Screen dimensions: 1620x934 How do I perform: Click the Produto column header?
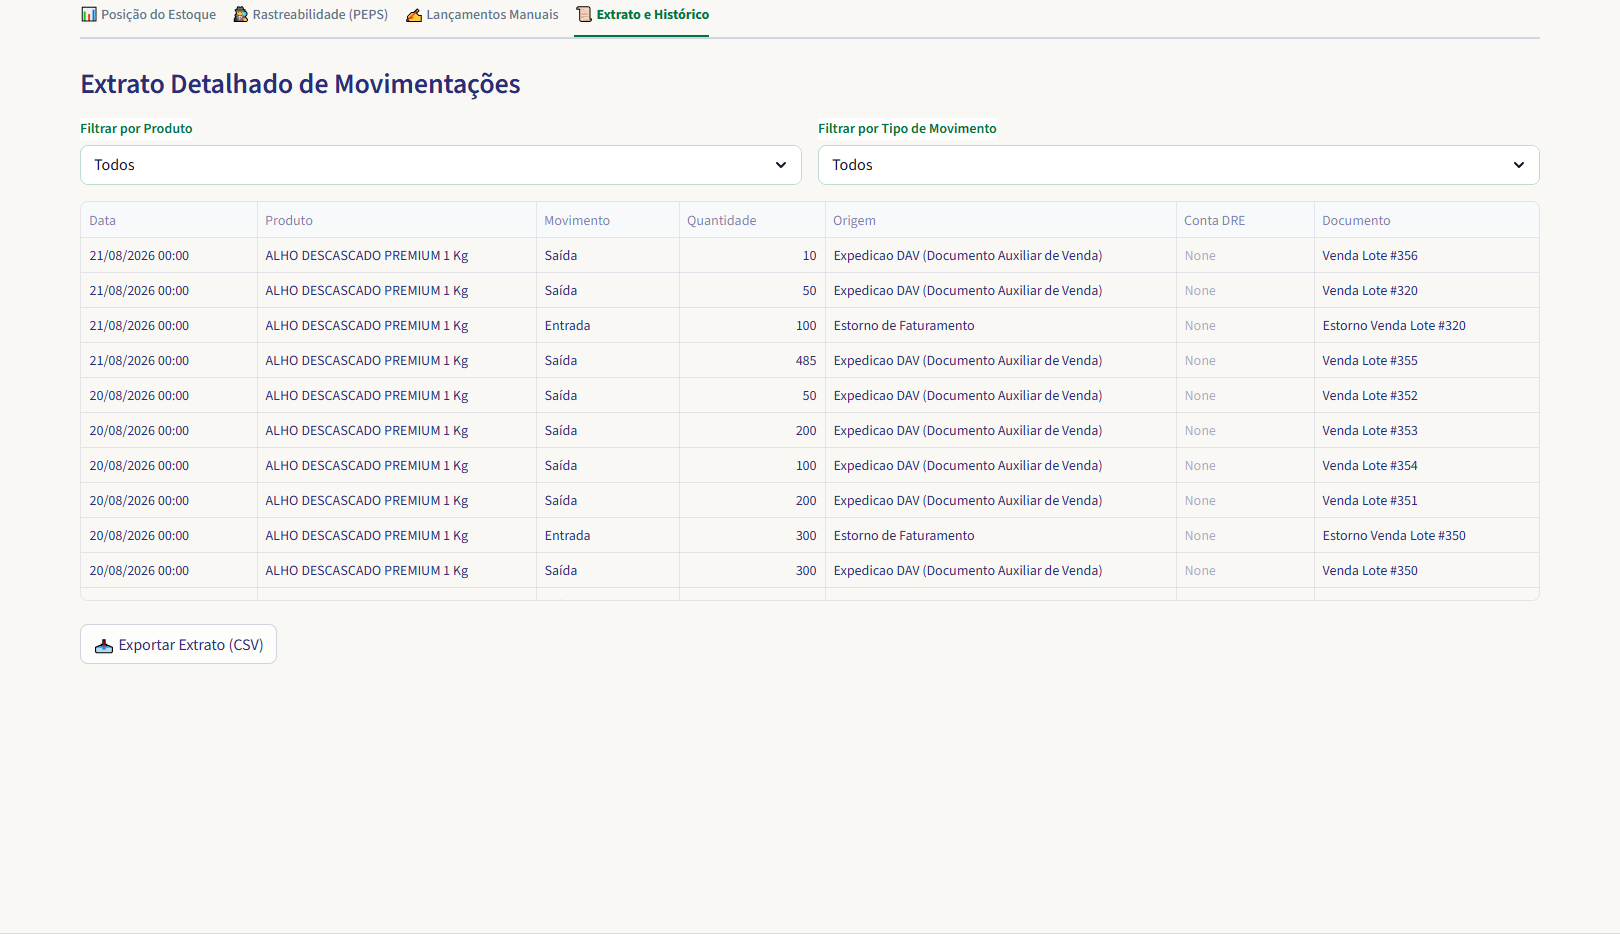tap(397, 220)
